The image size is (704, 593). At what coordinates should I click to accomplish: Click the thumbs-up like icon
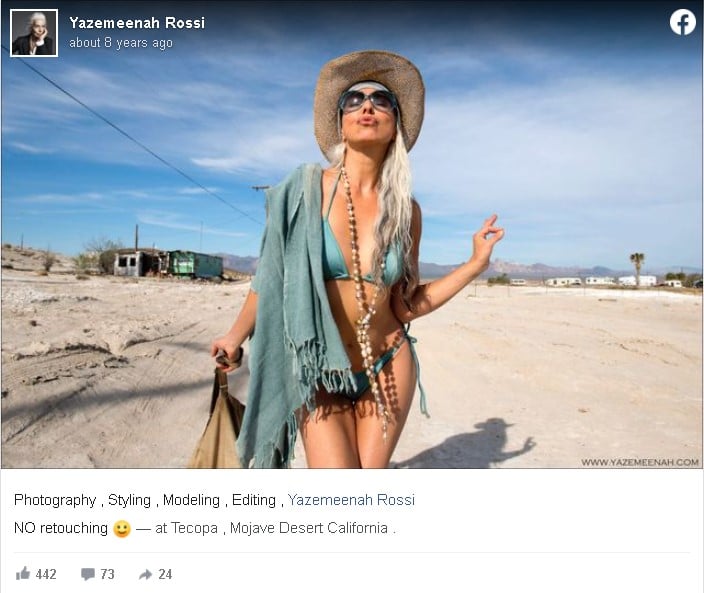23,573
